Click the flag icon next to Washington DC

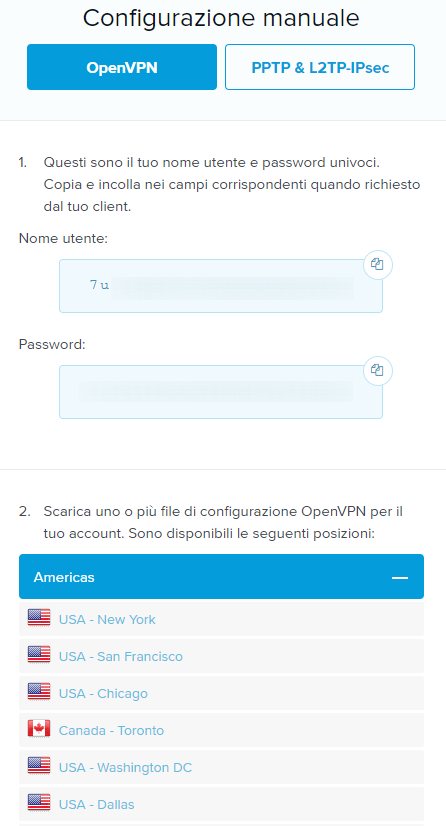39,765
